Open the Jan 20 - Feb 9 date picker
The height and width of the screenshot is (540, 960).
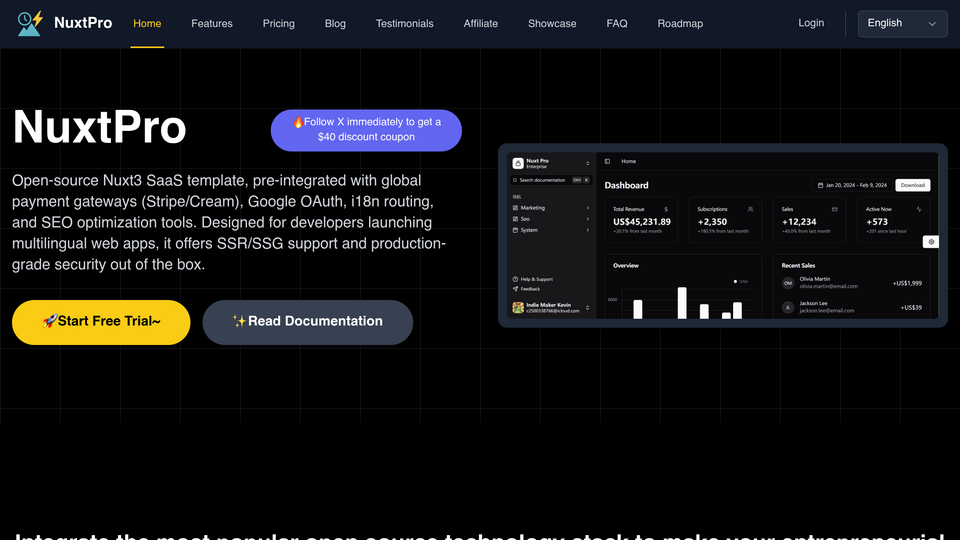click(x=852, y=185)
